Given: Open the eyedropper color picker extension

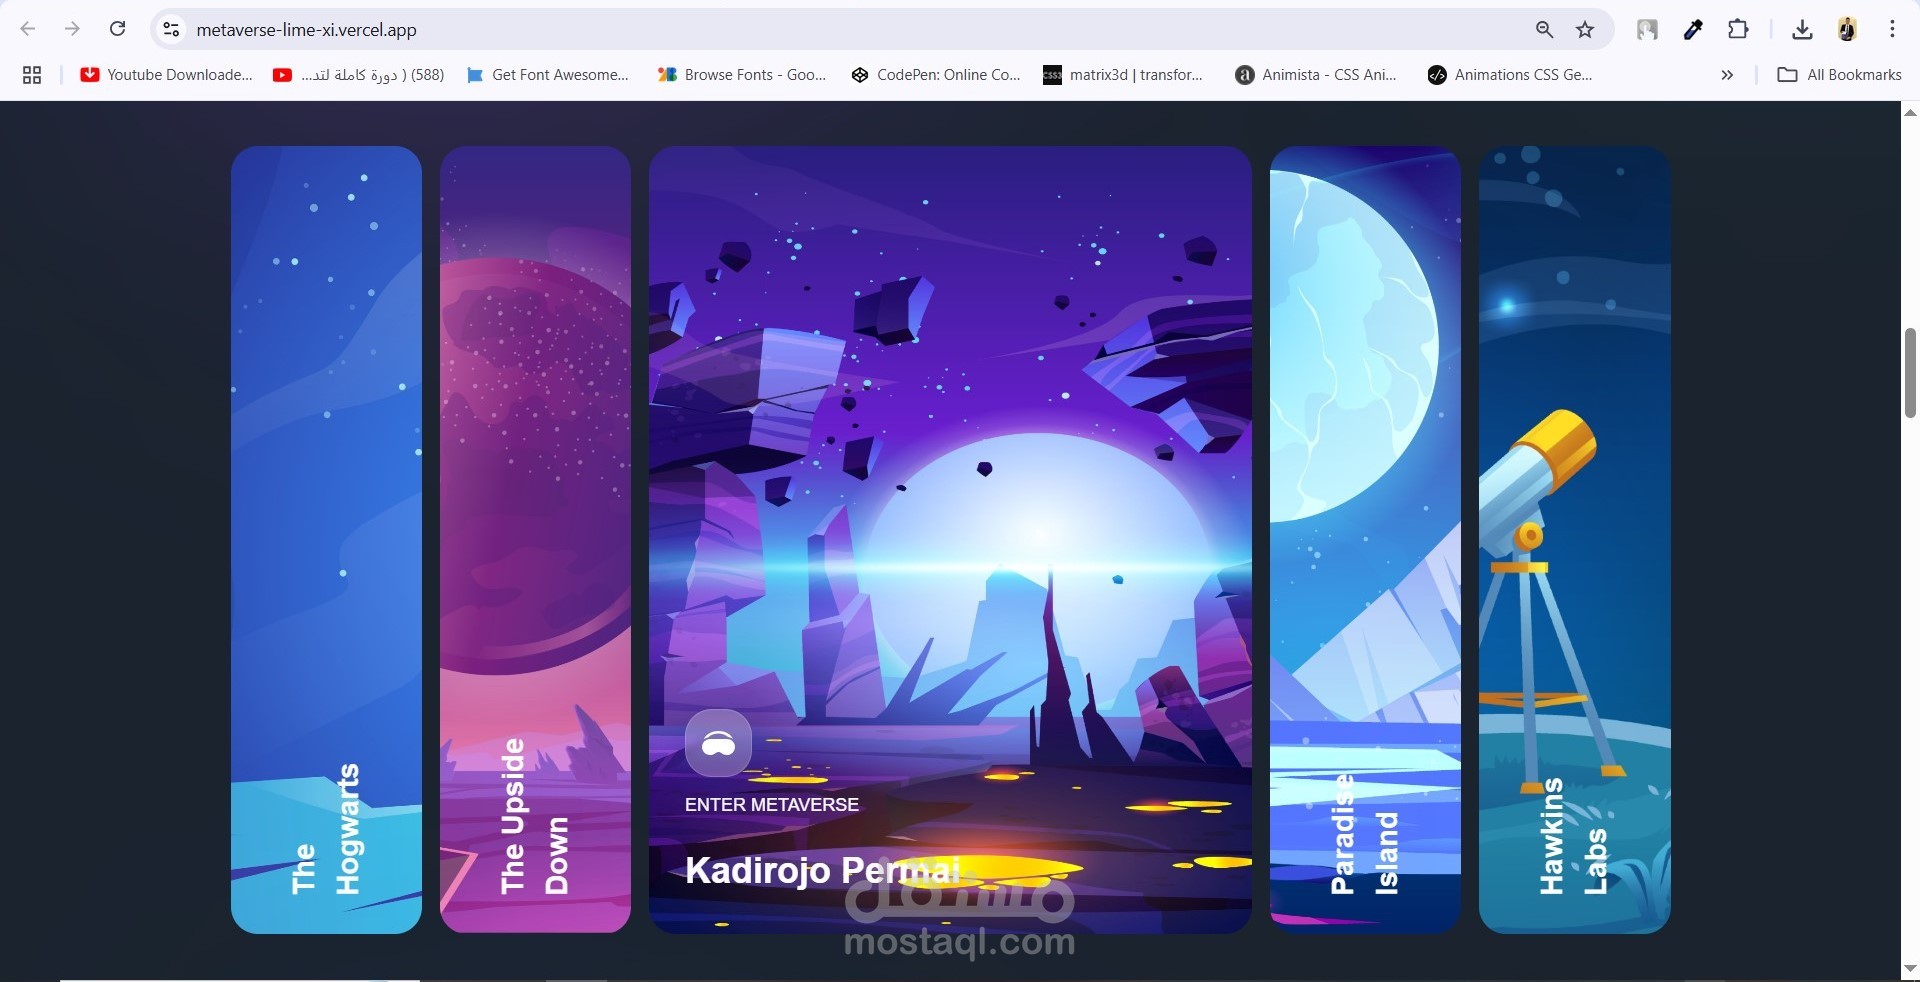Looking at the screenshot, I should pos(1693,30).
